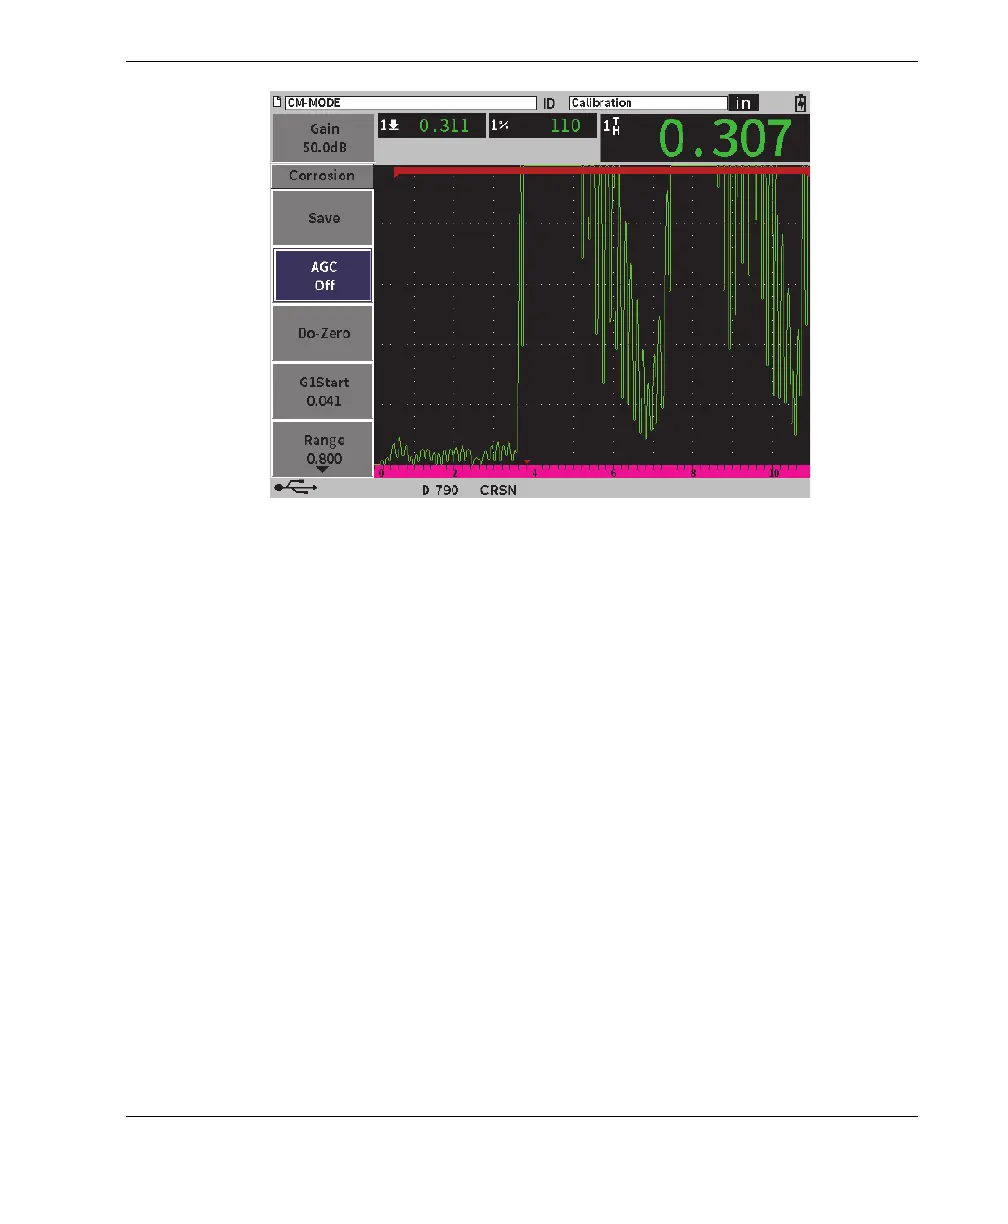Image resolution: width=1008 pixels, height=1224 pixels.
Task: Click the small red triangle echo marker
Action: [527, 462]
